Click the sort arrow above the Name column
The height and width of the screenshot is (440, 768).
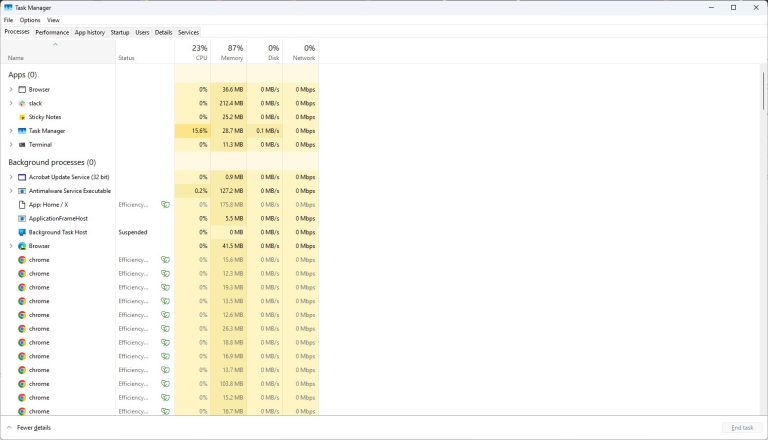(55, 44)
